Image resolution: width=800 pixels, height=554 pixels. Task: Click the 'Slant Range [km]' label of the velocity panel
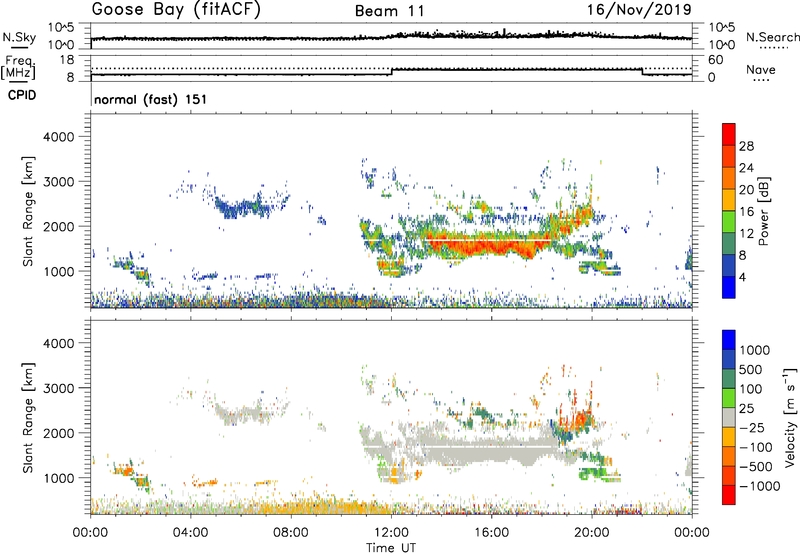[x=28, y=417]
